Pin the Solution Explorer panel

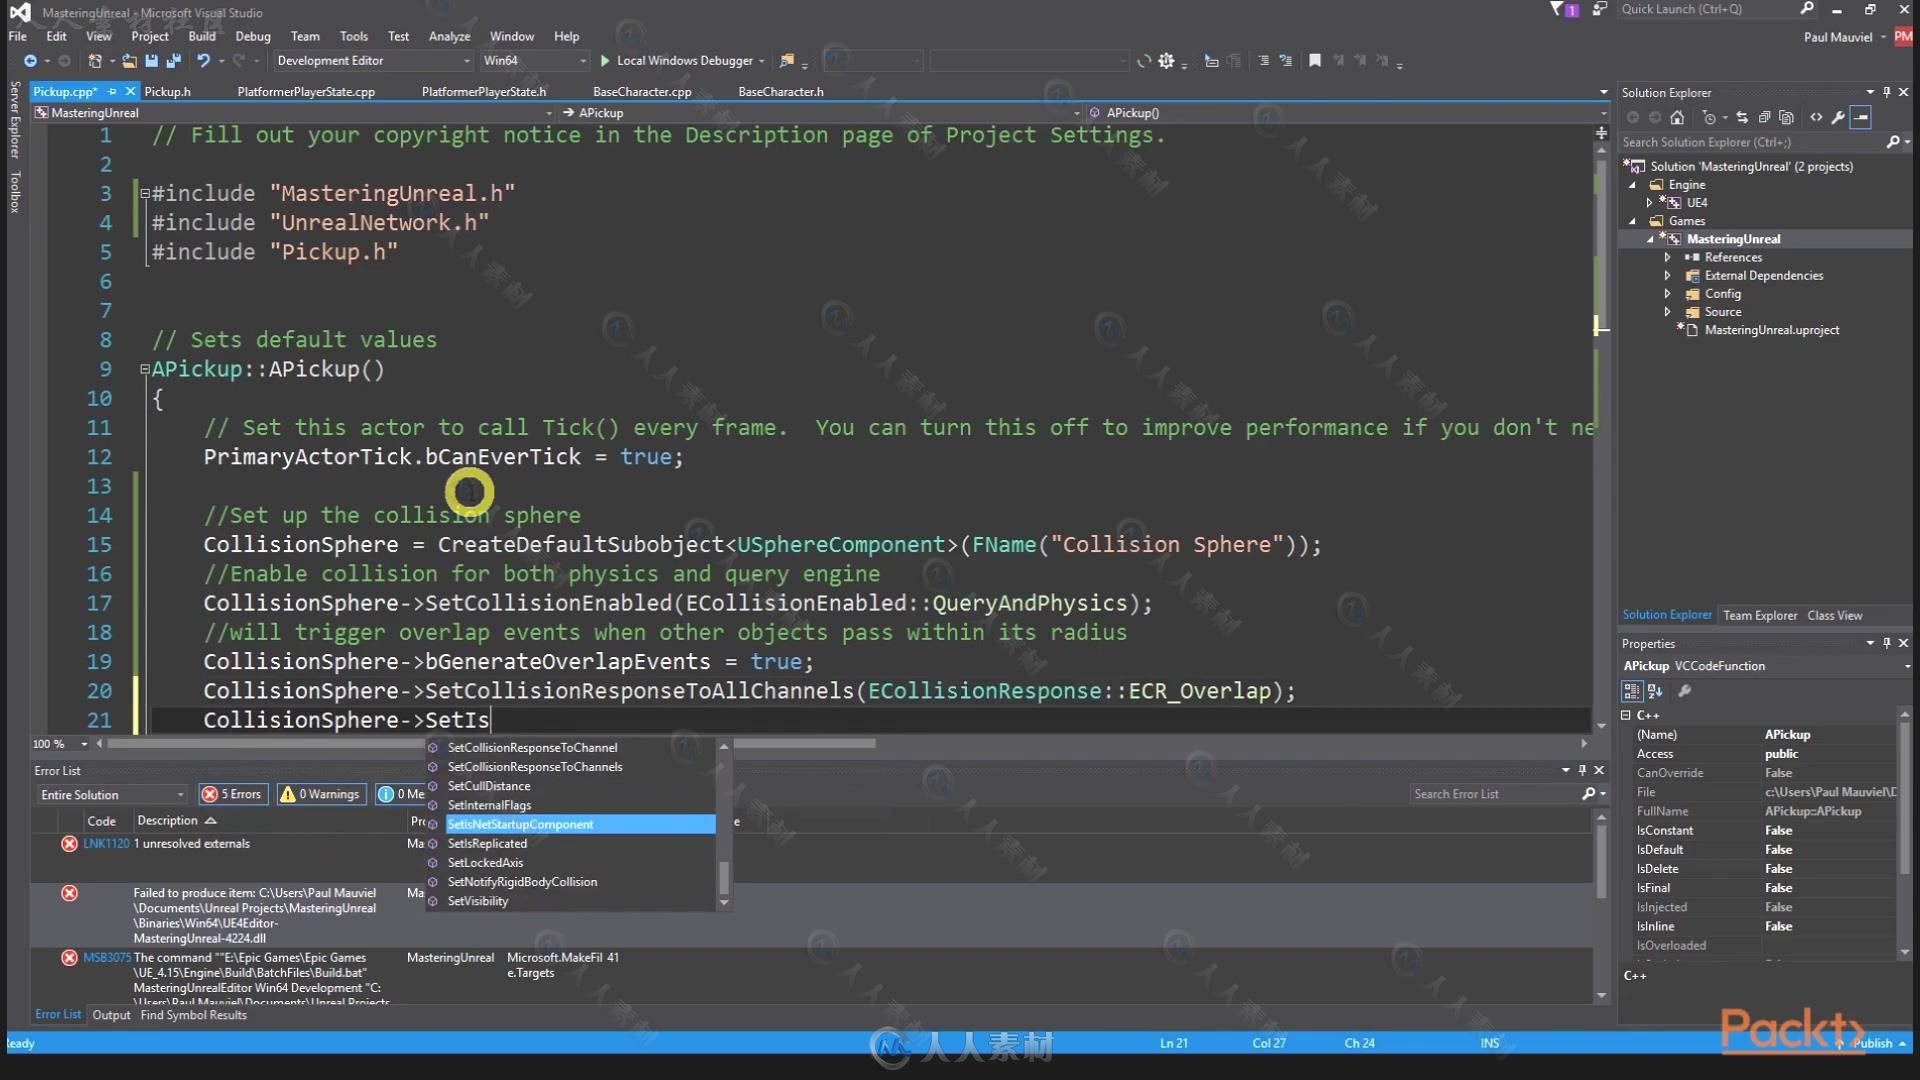[x=1887, y=92]
